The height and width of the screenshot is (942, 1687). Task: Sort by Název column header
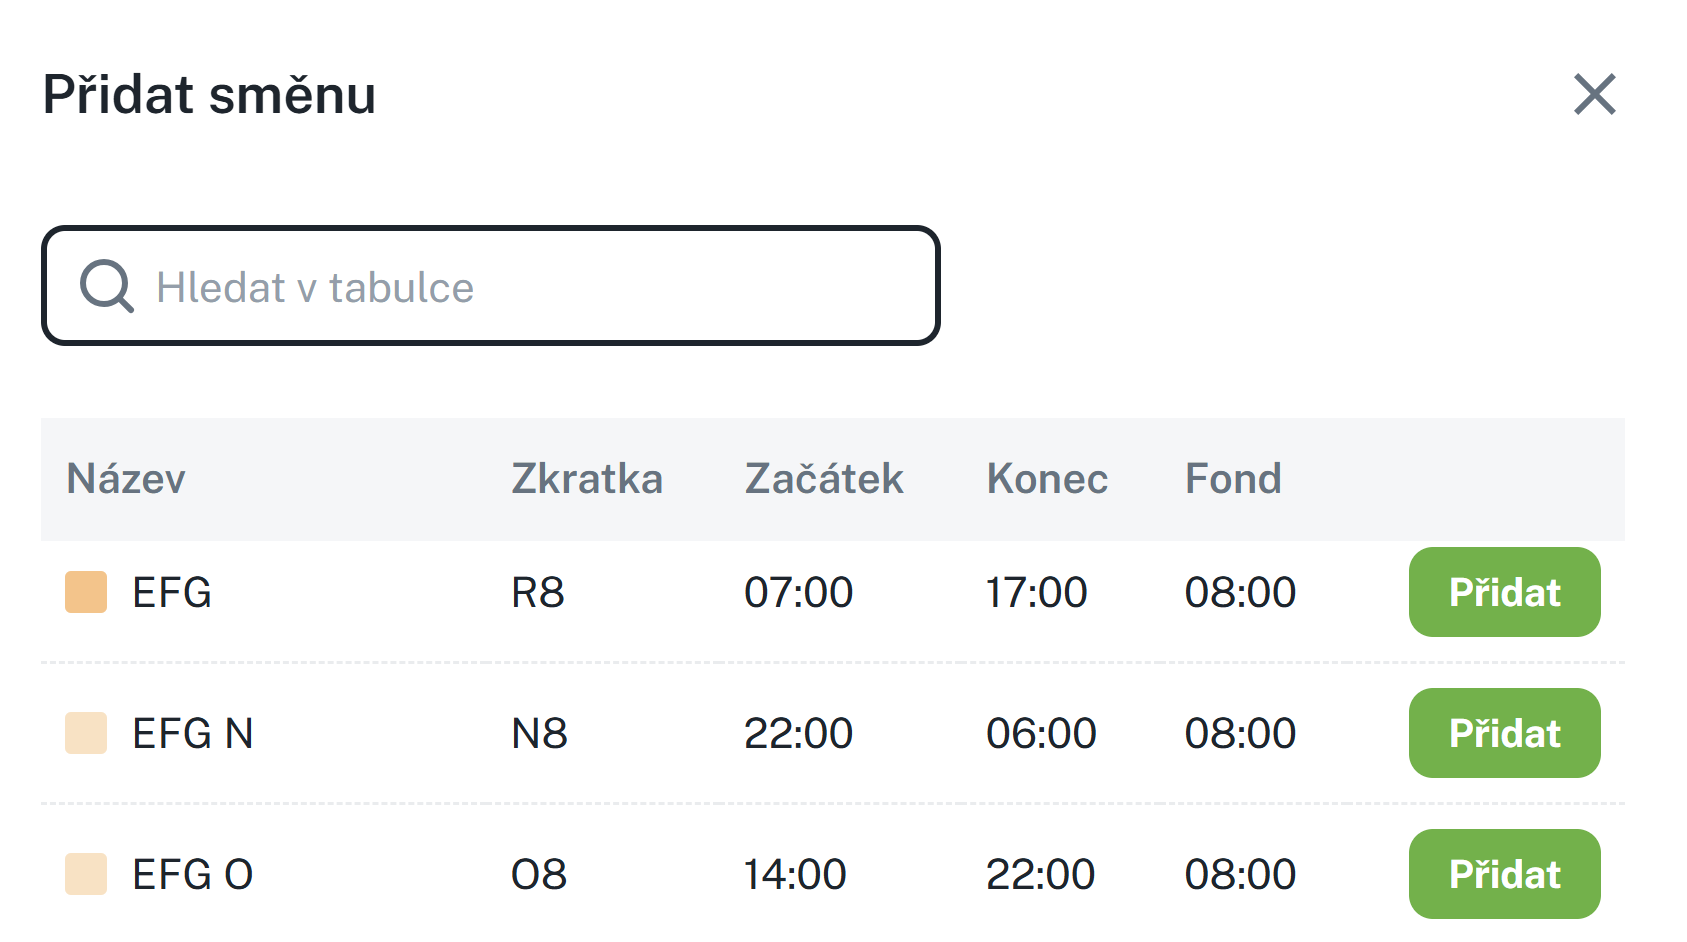click(126, 479)
